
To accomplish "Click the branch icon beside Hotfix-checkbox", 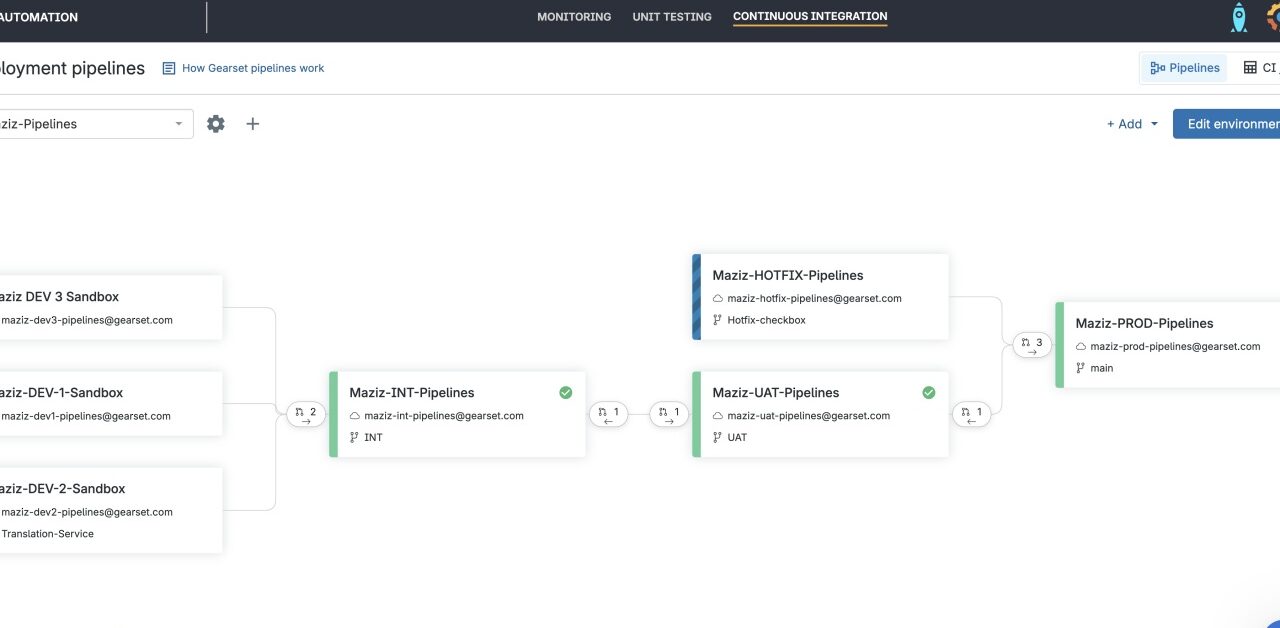I will point(717,320).
